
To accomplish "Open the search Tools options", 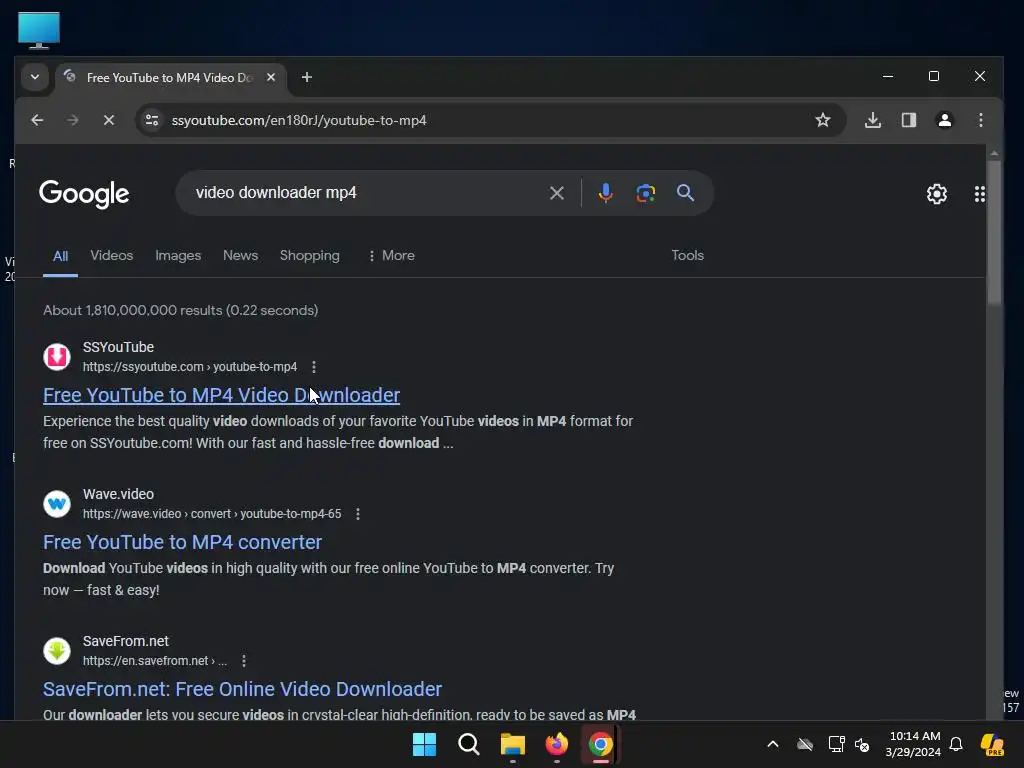I will [688, 255].
